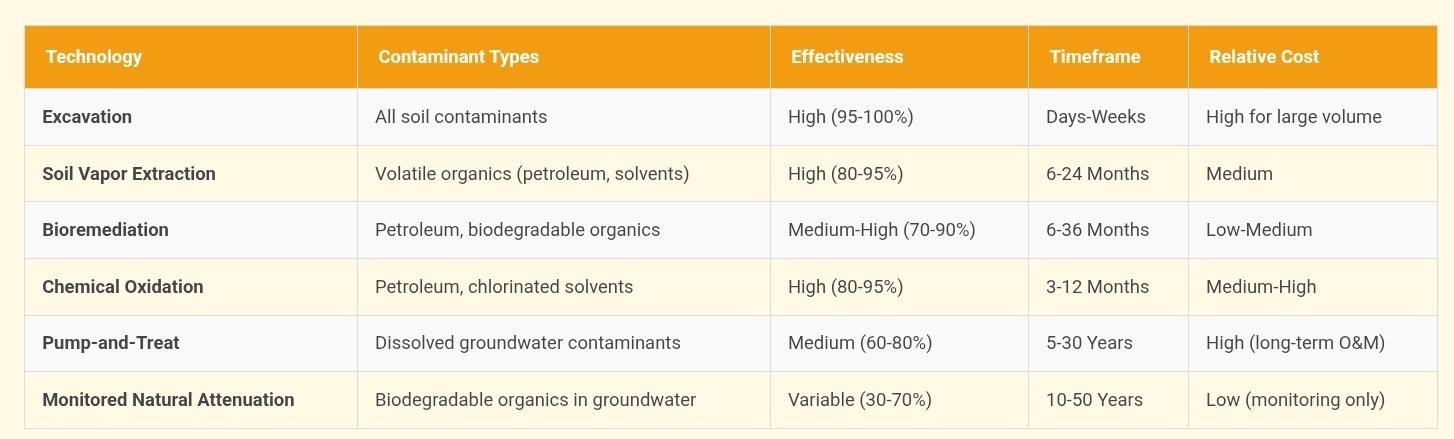Select the 'Medium-High (70-90%)' effectiveness cell
Screen dimensions: 1454x439
[x=881, y=230]
